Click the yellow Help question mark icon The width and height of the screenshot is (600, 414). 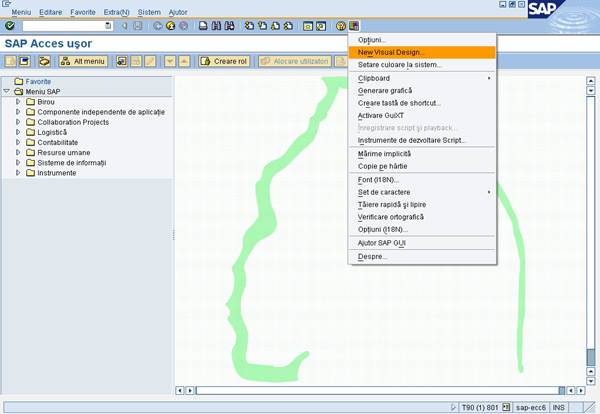(x=341, y=26)
